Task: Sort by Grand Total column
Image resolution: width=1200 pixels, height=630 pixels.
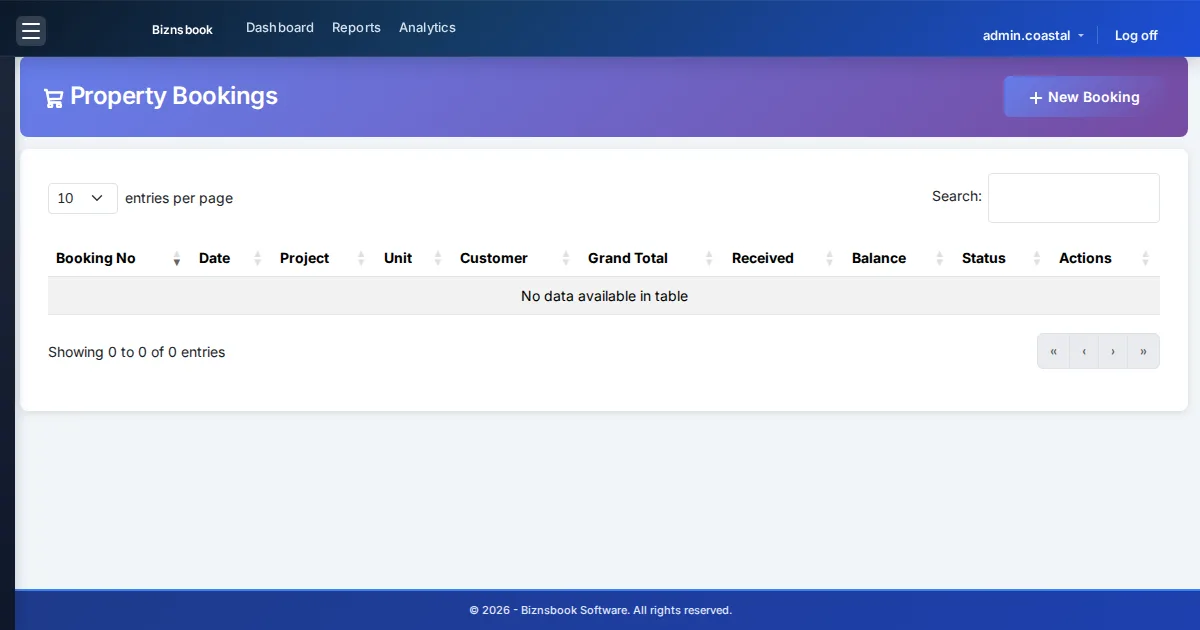Action: point(652,258)
